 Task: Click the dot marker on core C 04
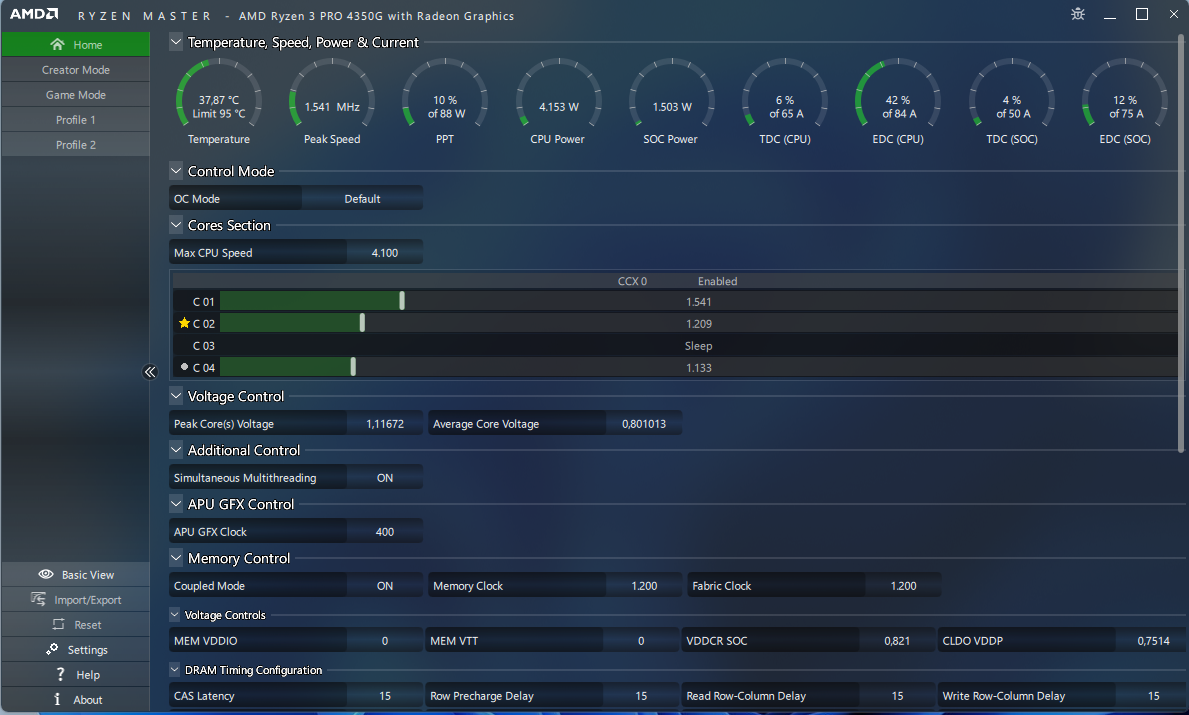point(184,367)
